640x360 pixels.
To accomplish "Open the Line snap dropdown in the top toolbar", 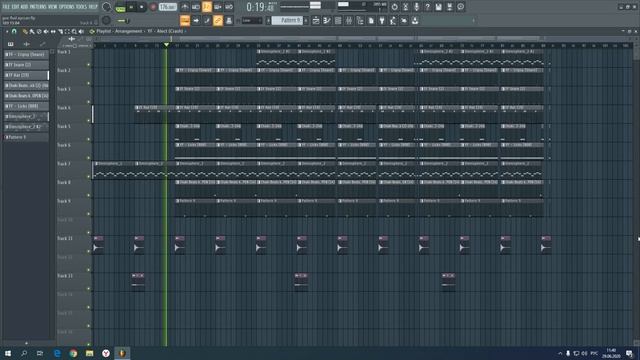I will [252, 20].
